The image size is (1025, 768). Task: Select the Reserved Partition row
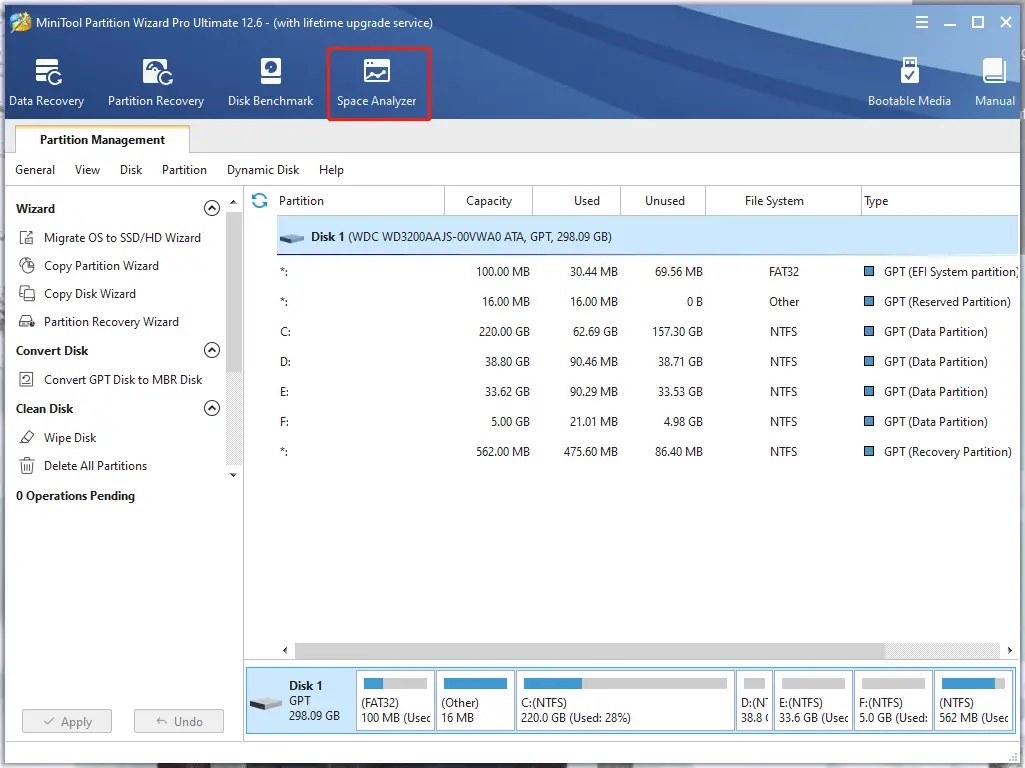click(x=647, y=302)
